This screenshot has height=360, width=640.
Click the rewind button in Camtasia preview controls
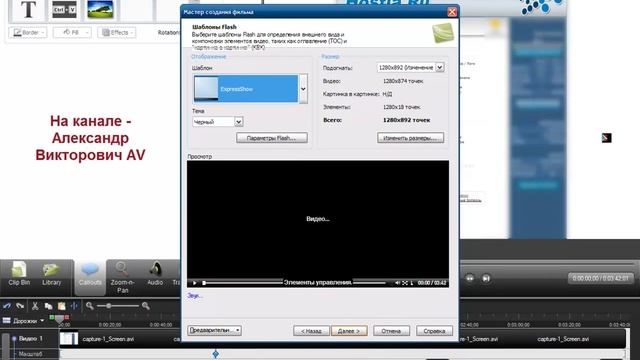coord(470,278)
